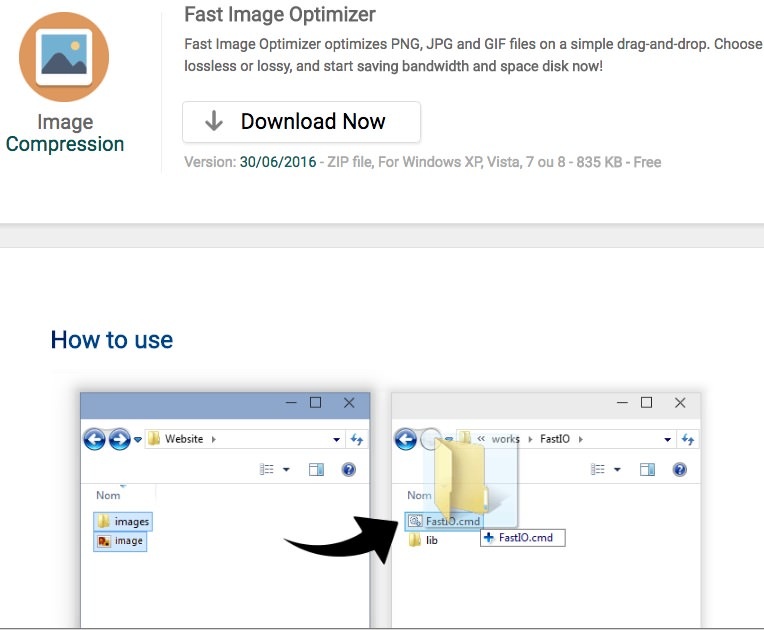Click the works breadcrumb segment

(x=505, y=439)
